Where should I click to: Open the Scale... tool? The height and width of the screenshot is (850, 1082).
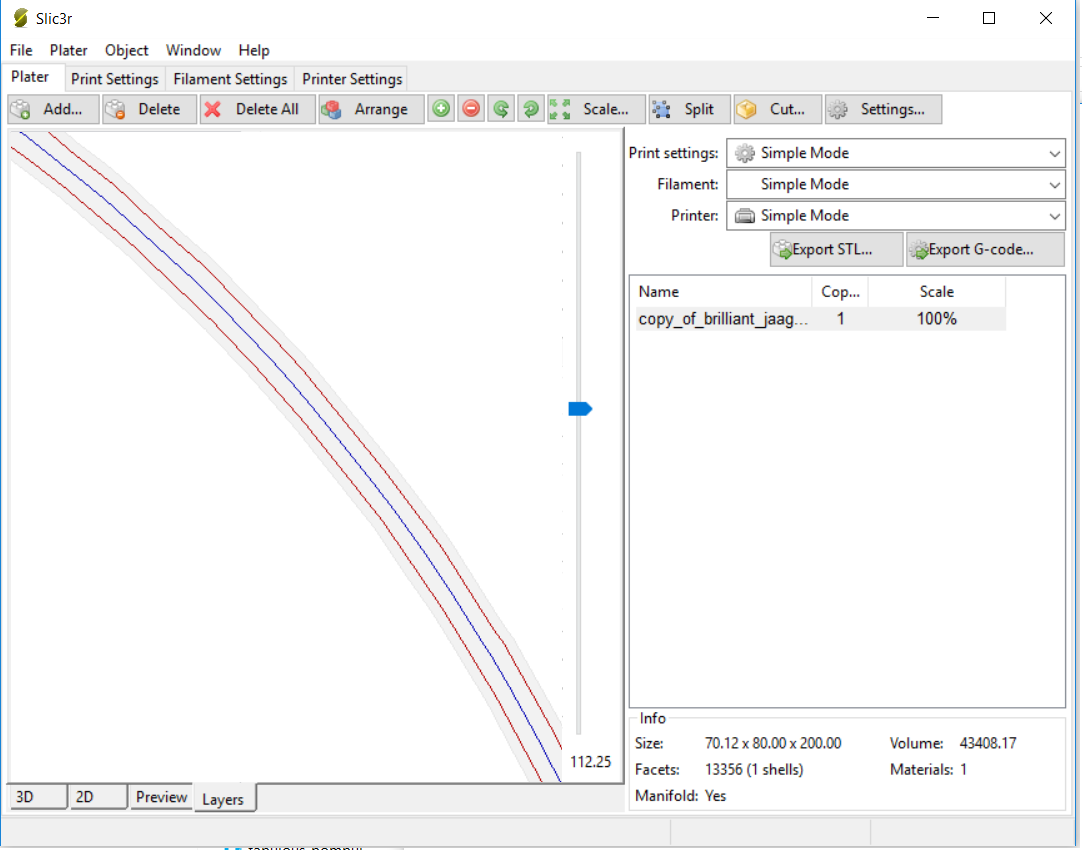pyautogui.click(x=596, y=109)
